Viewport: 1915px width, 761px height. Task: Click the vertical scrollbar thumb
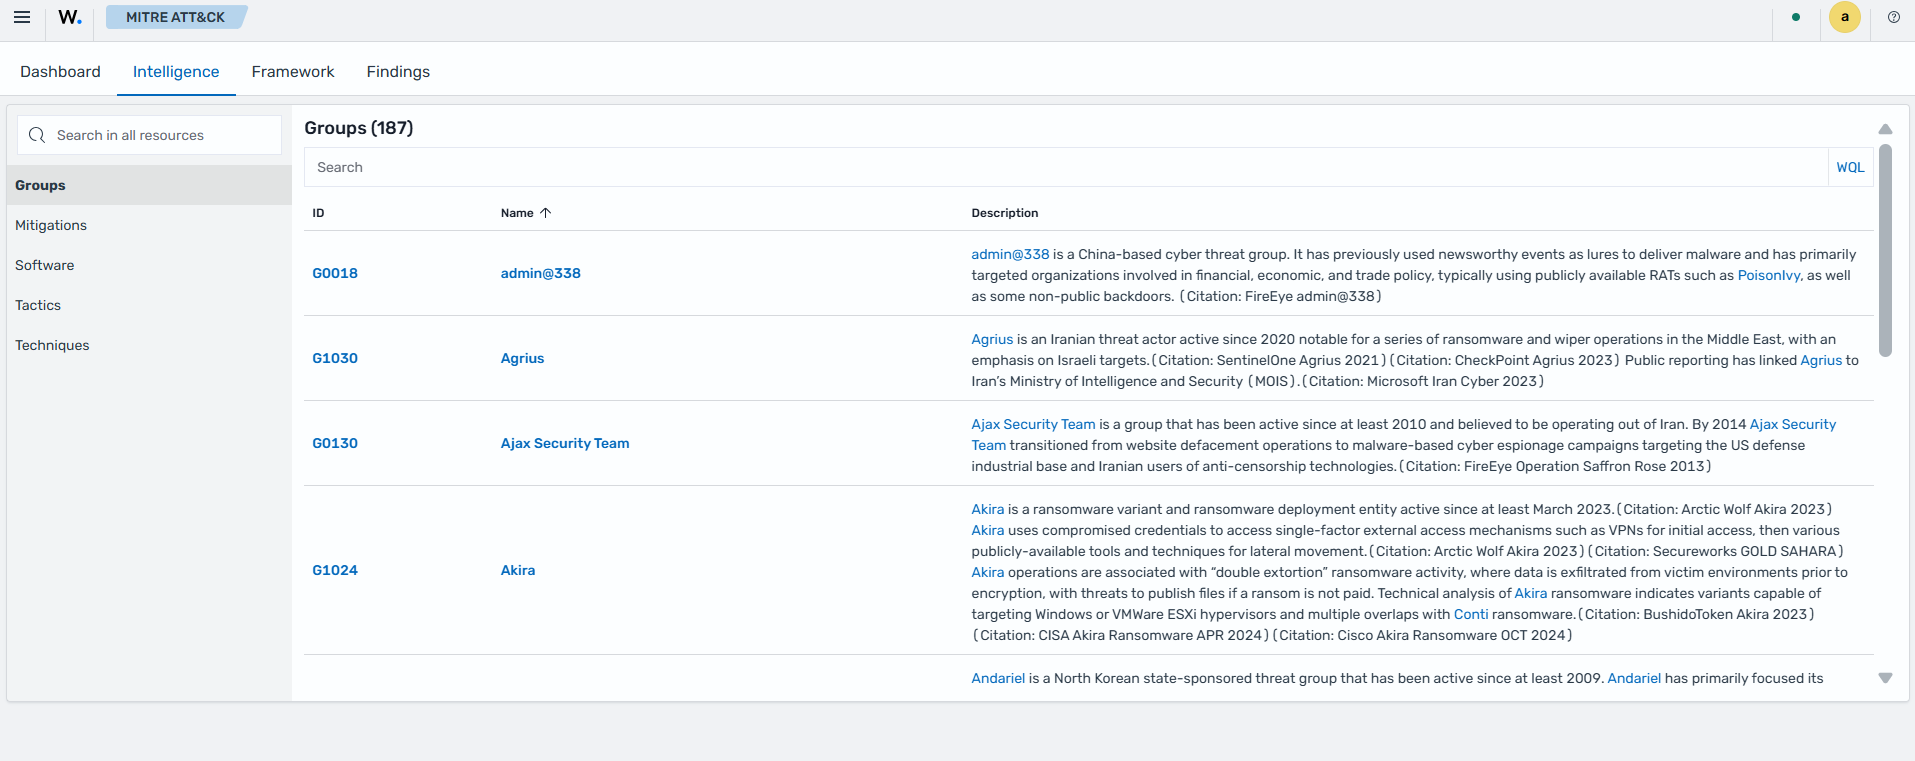1885,250
